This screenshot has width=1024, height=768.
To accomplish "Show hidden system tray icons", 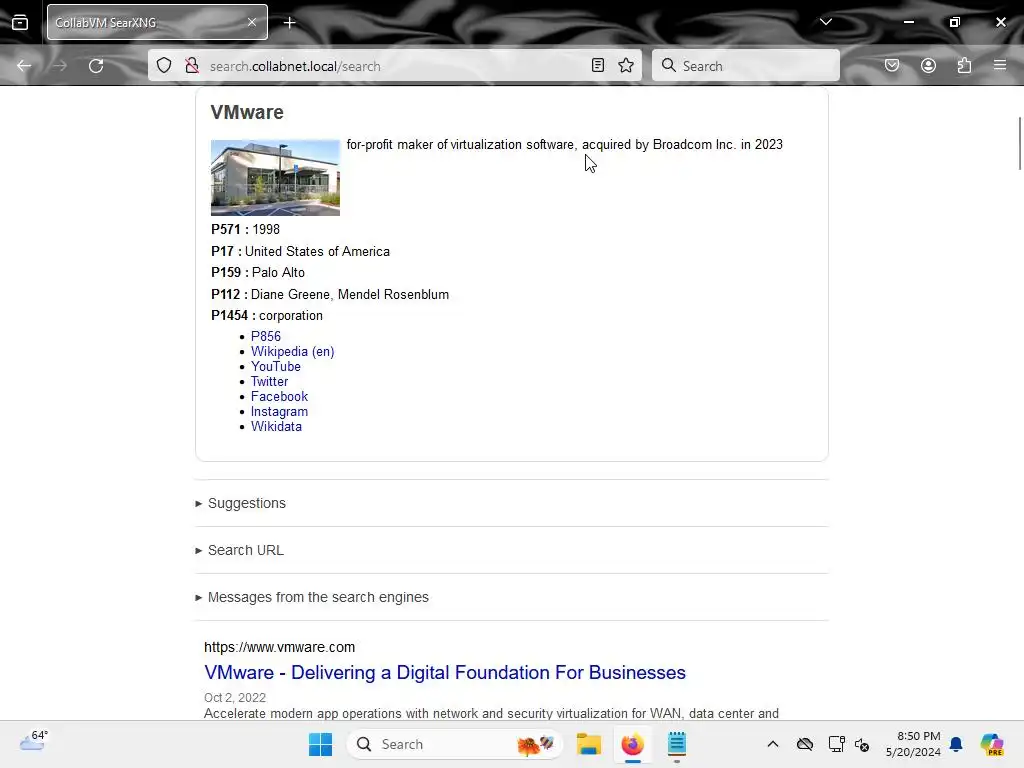I will (x=773, y=744).
